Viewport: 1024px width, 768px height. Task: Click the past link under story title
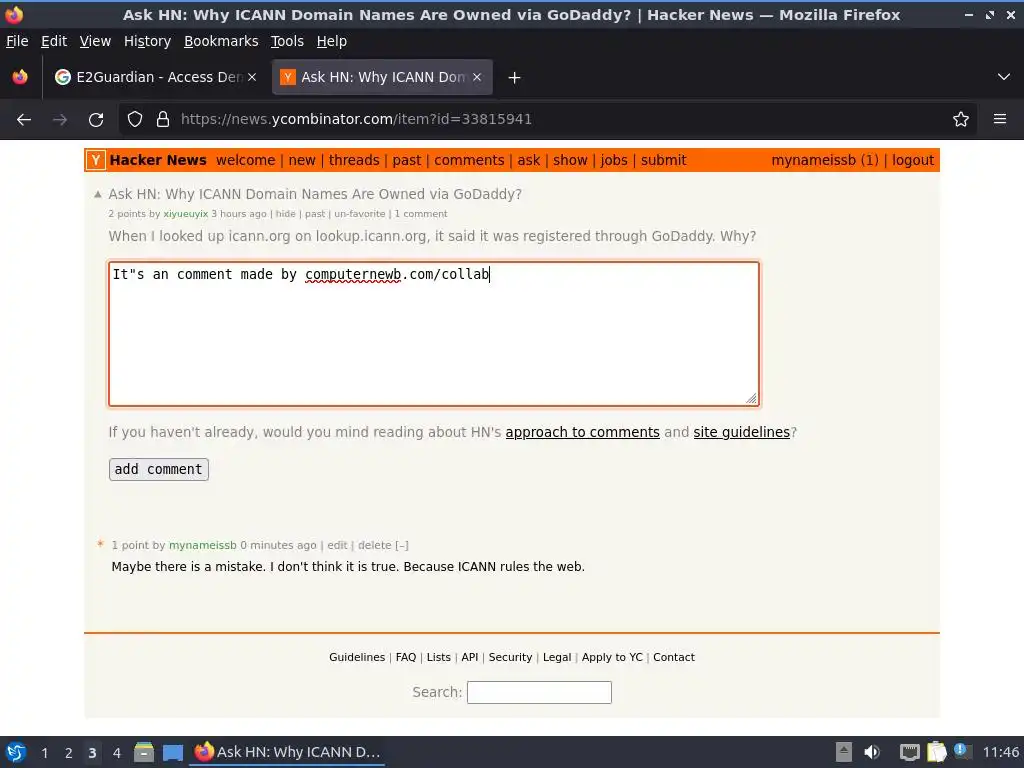(315, 214)
